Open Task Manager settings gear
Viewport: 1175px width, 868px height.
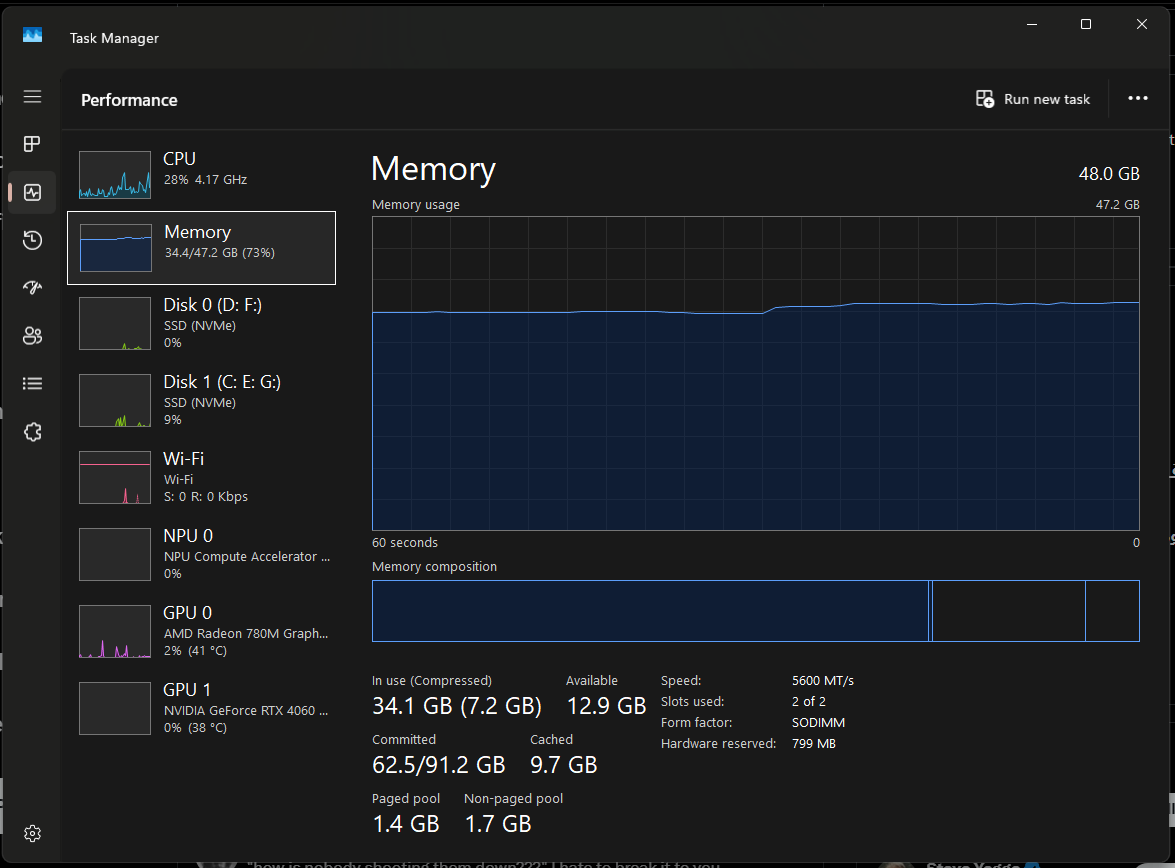point(32,833)
